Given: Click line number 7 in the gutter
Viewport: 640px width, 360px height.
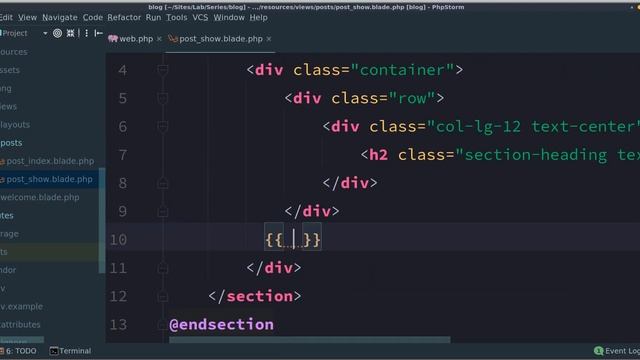Looking at the screenshot, I should click(122, 155).
